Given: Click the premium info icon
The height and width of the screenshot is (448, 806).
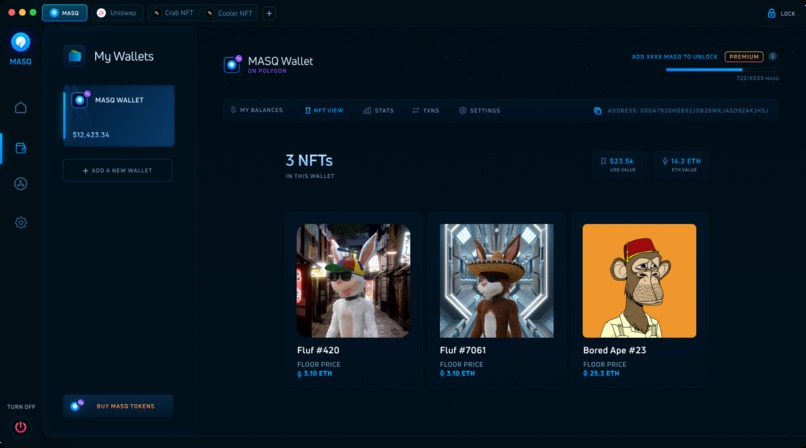Looking at the screenshot, I should 773,57.
